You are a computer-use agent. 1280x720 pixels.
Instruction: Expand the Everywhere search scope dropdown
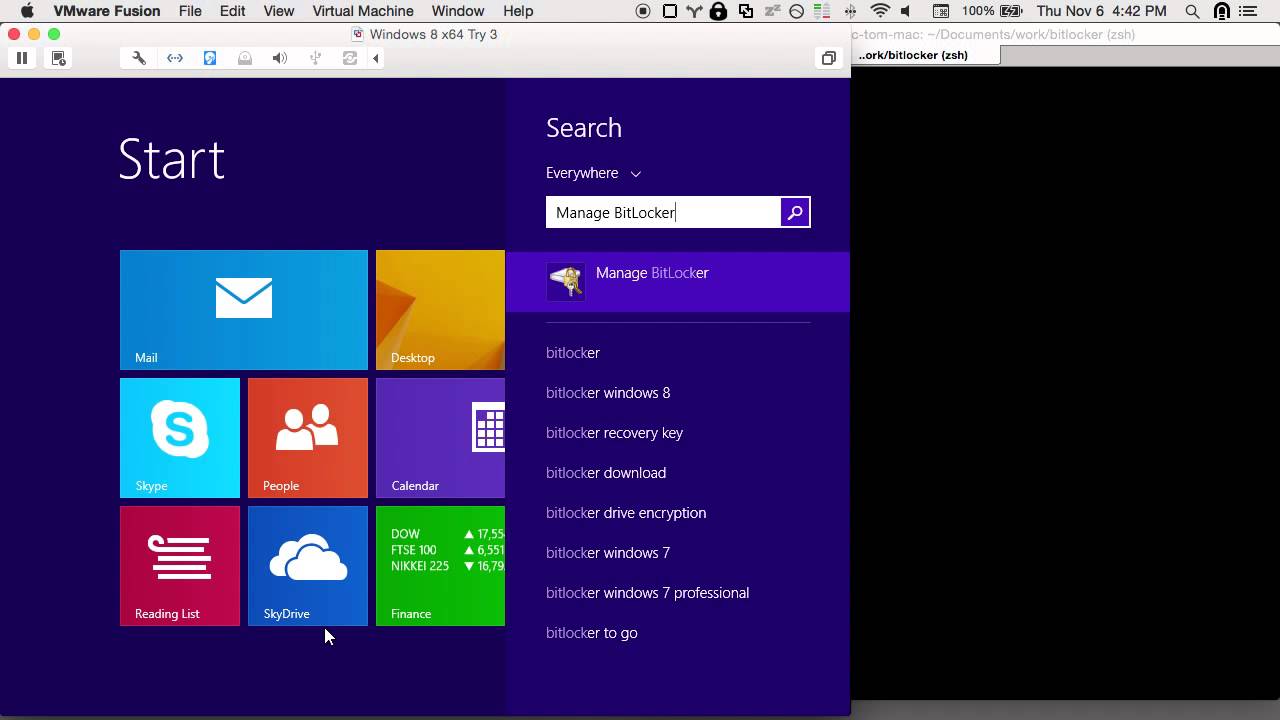tap(593, 173)
